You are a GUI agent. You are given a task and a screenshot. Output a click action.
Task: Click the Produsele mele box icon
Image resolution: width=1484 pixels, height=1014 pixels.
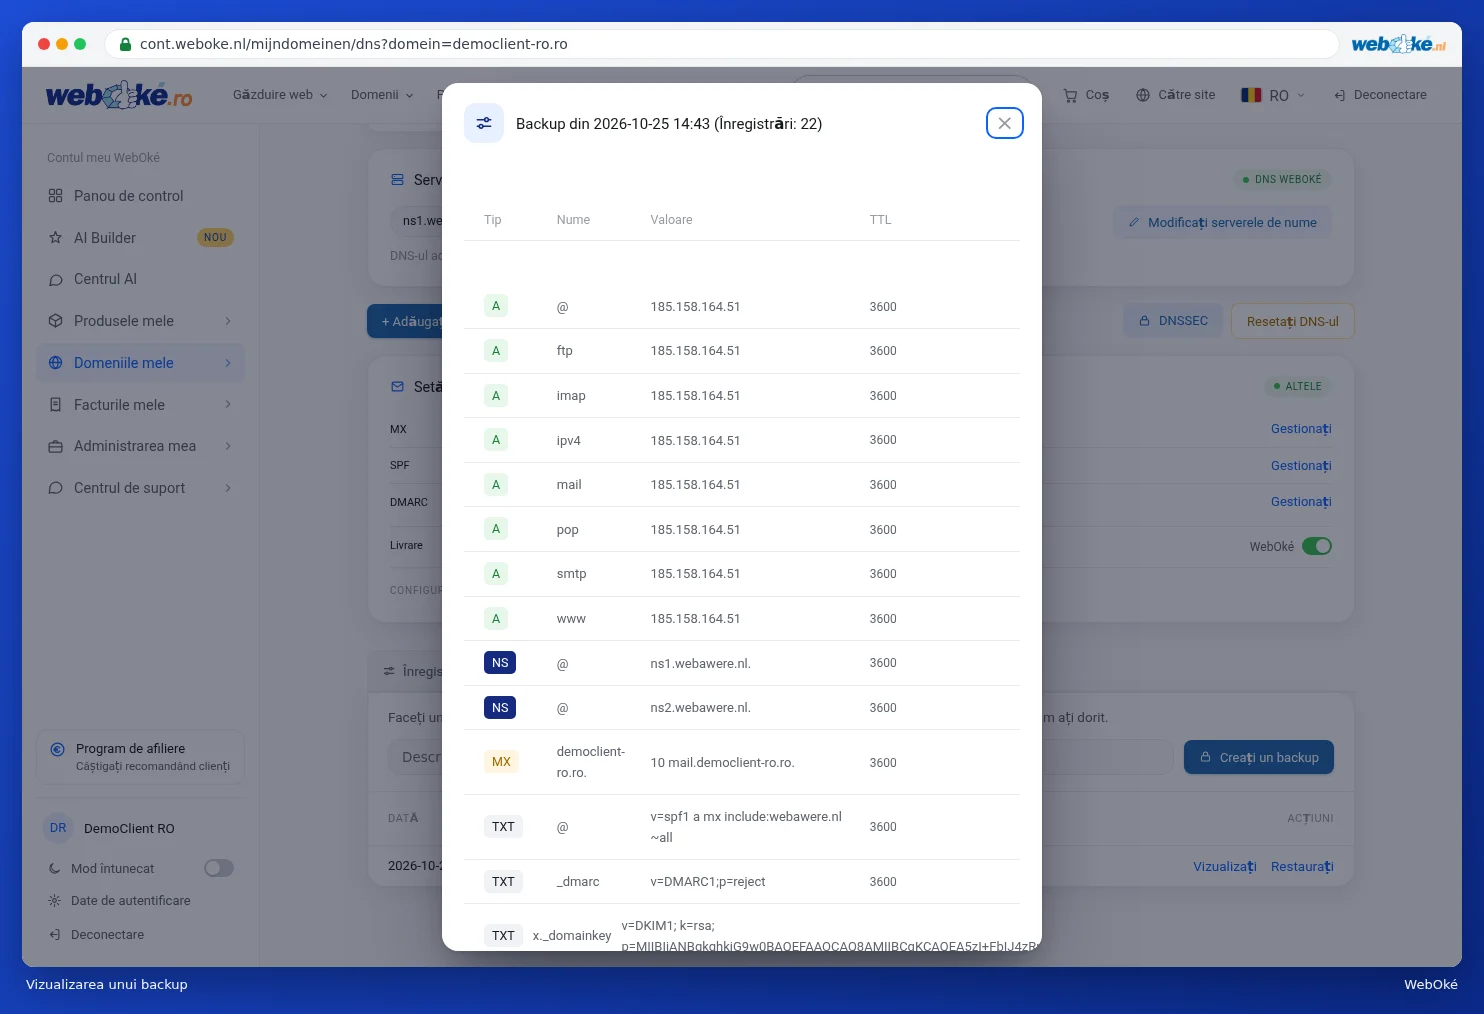tap(55, 321)
